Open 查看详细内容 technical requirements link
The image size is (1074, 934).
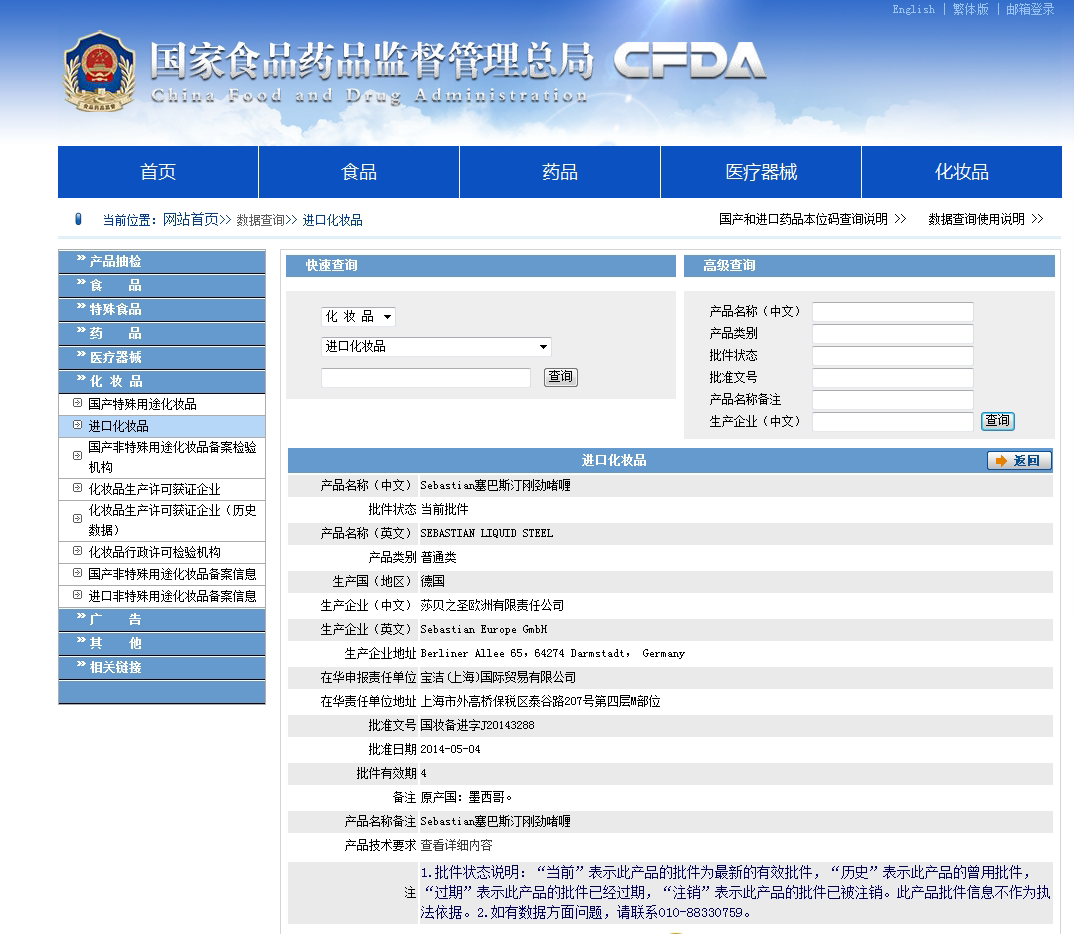tap(456, 845)
